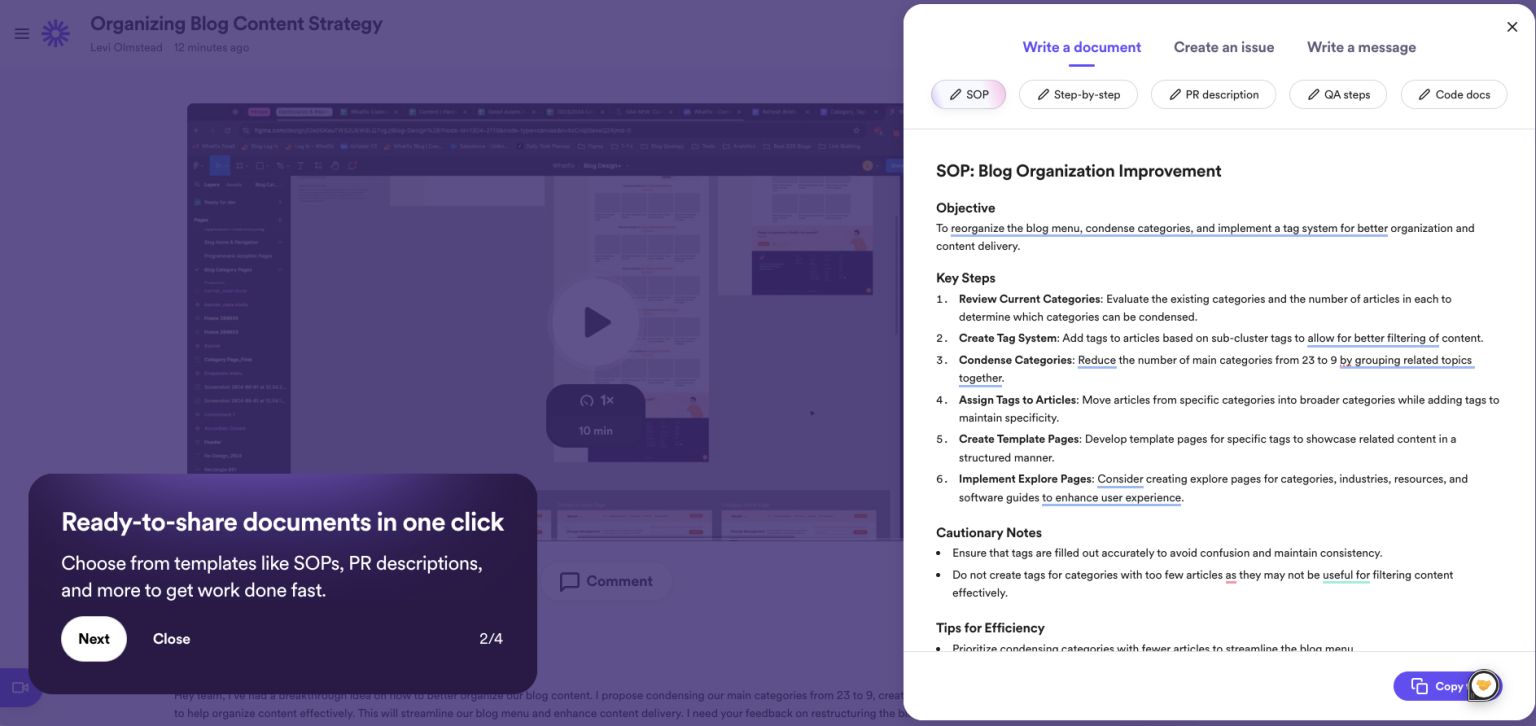Screen dimensions: 1536x726
Task: Select the QA steps template
Action: tap(1337, 94)
